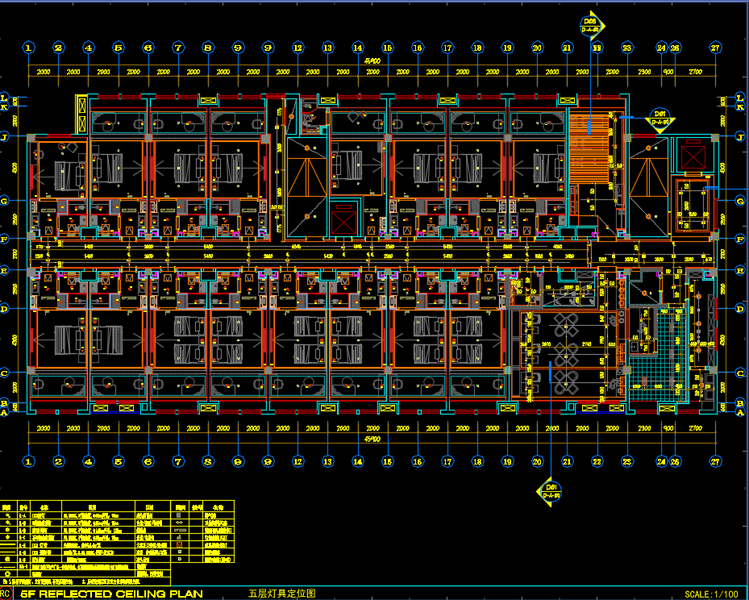Click top-row grid bubble 12
This screenshot has width=749, height=600.
(298, 48)
